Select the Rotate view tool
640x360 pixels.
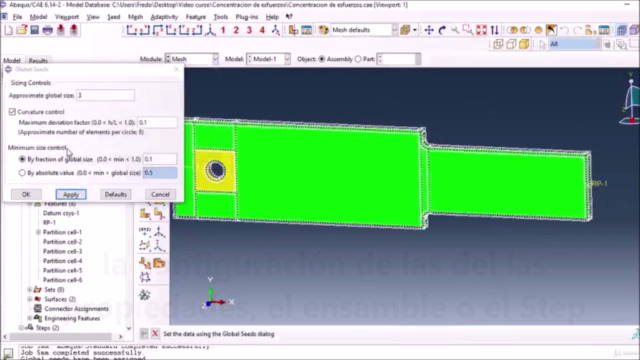tap(442, 30)
